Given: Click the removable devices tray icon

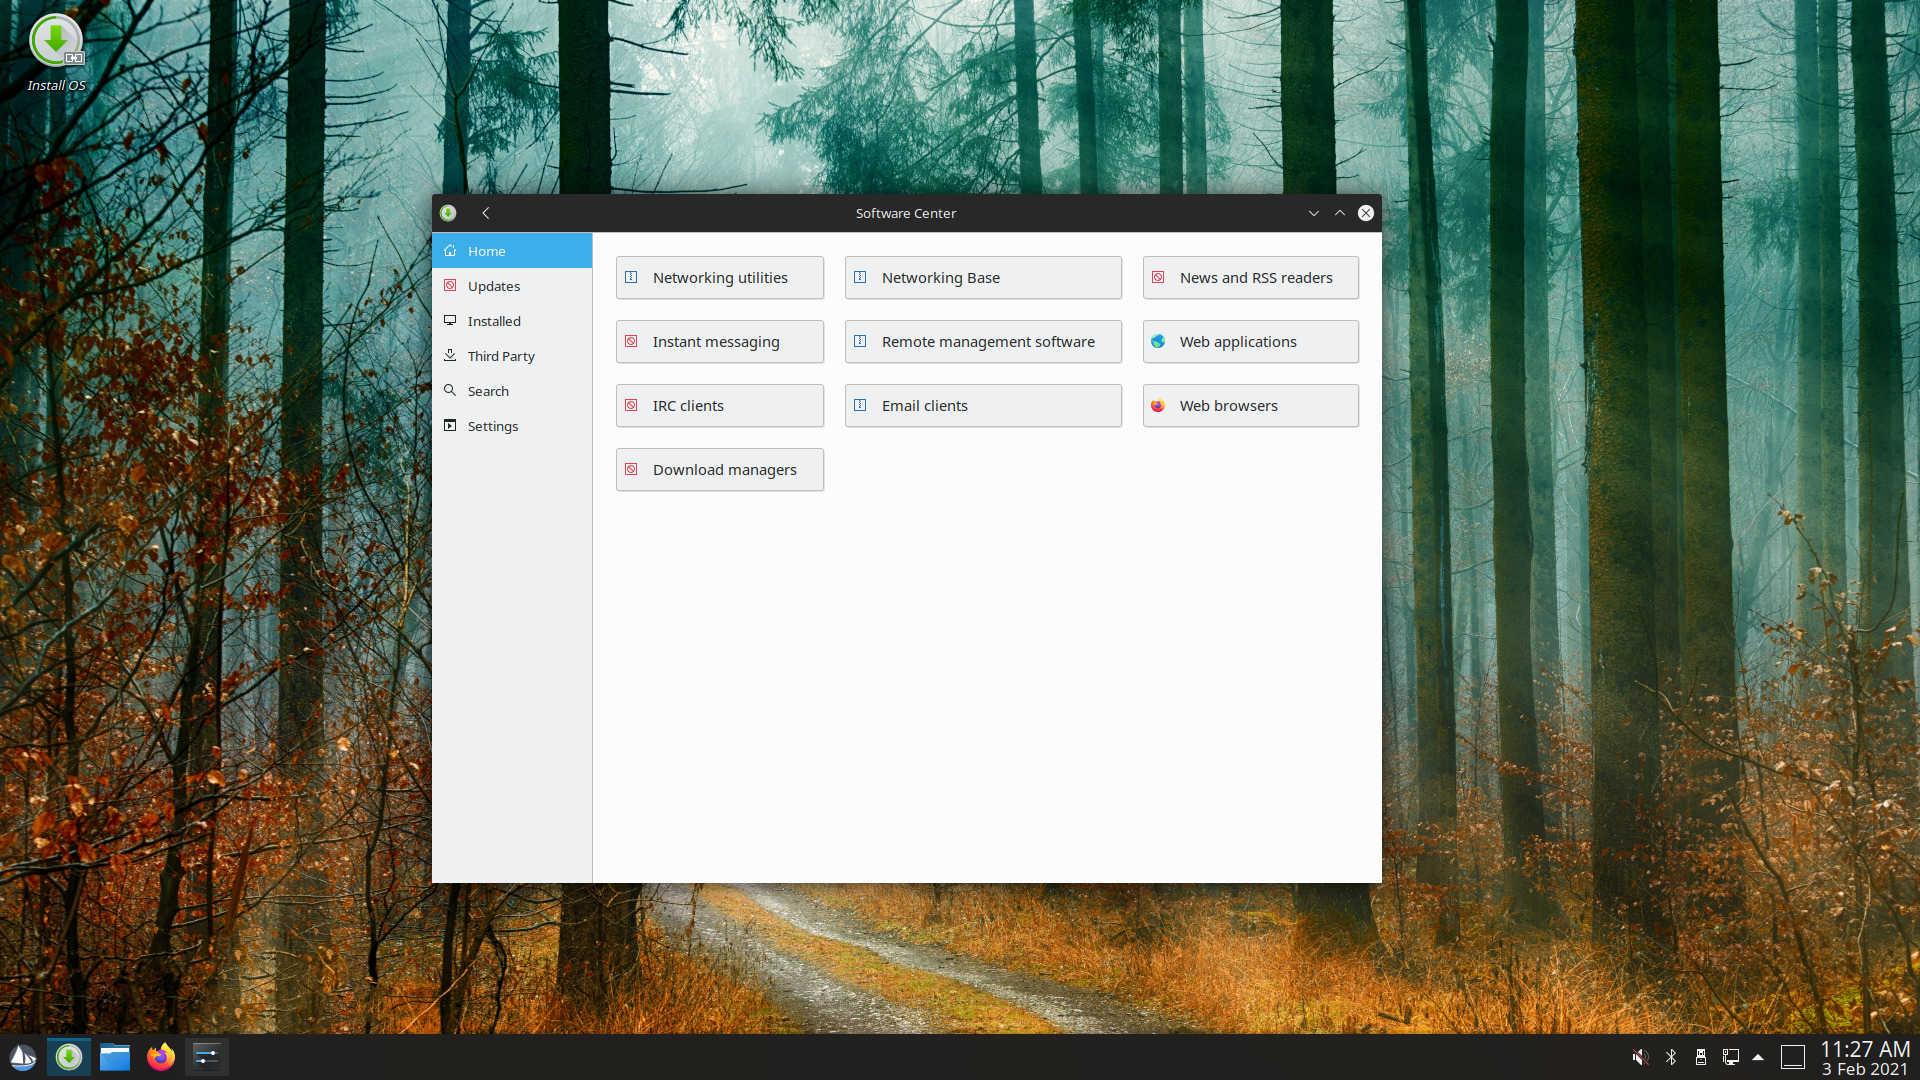Looking at the screenshot, I should pos(1701,1057).
